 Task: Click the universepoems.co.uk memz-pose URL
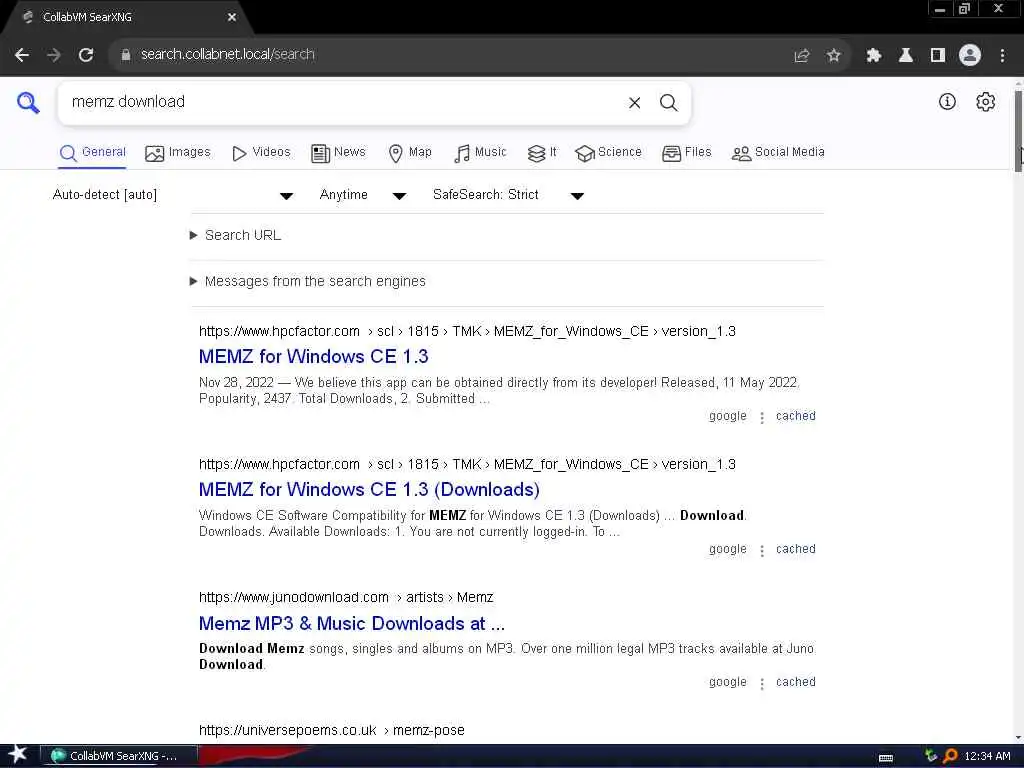[332, 730]
